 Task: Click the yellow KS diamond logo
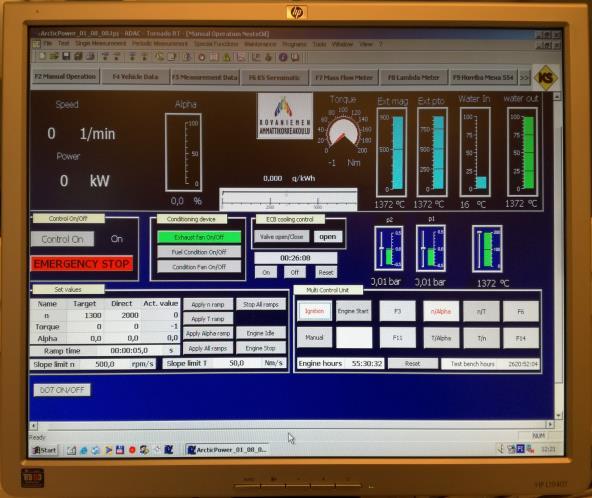coord(546,77)
